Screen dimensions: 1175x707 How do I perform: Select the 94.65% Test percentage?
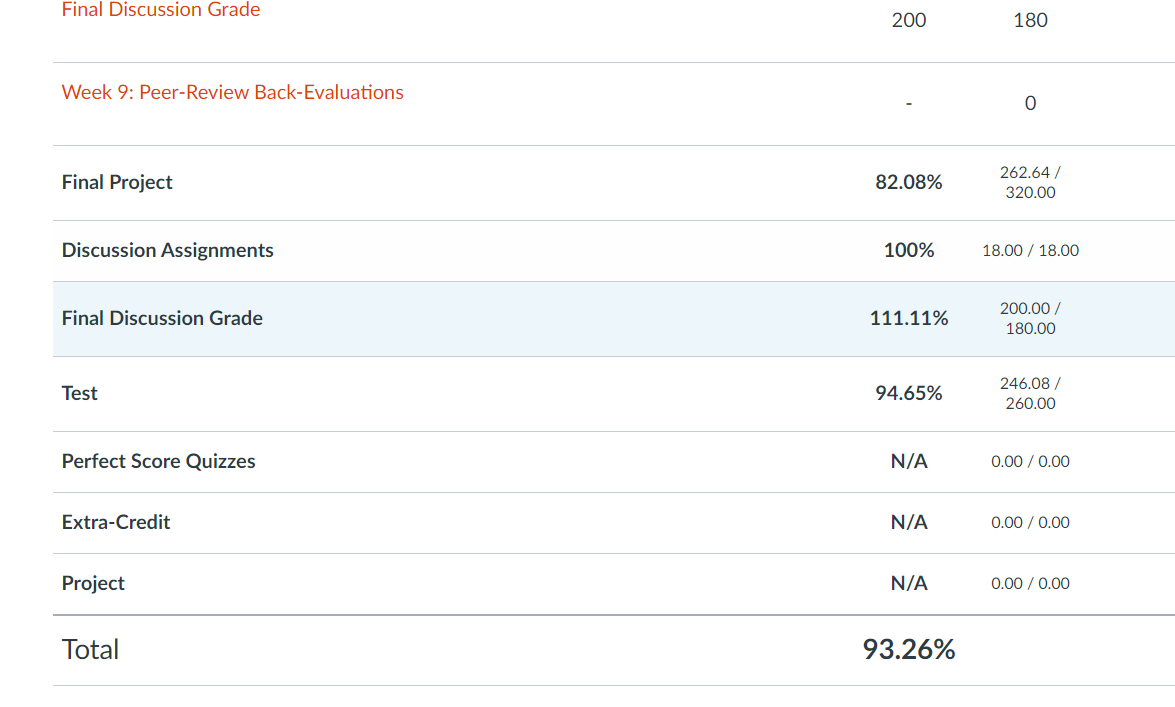(x=908, y=393)
